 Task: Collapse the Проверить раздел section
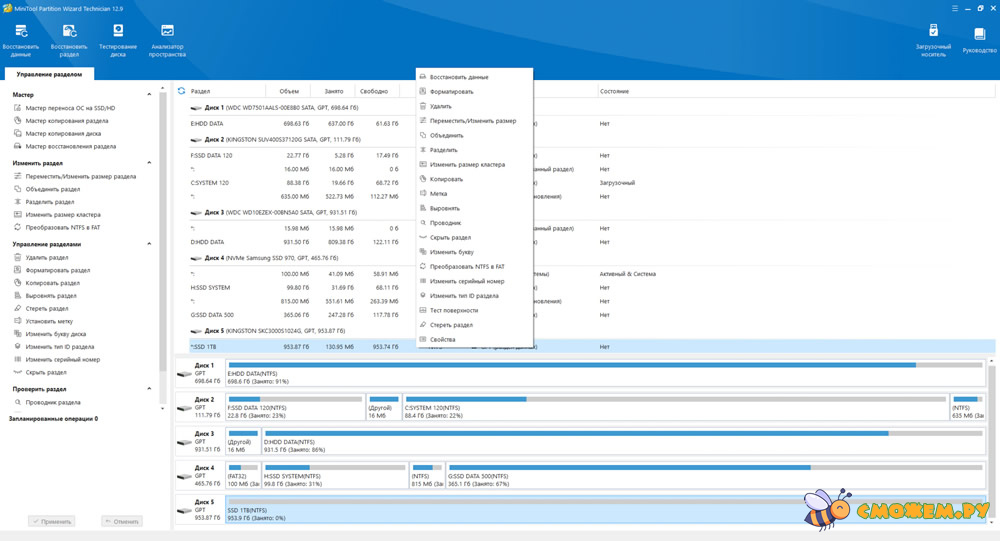[x=149, y=389]
